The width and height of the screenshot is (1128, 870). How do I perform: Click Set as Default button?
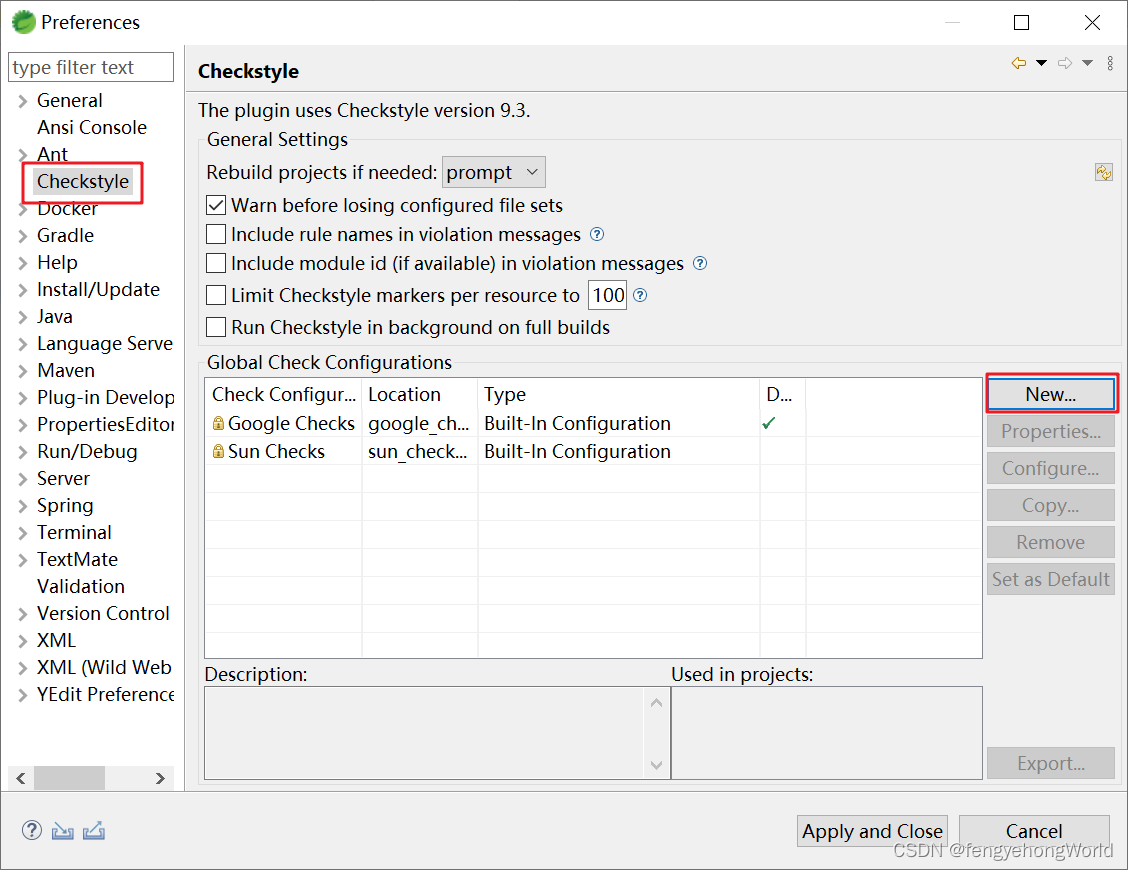click(x=1050, y=579)
